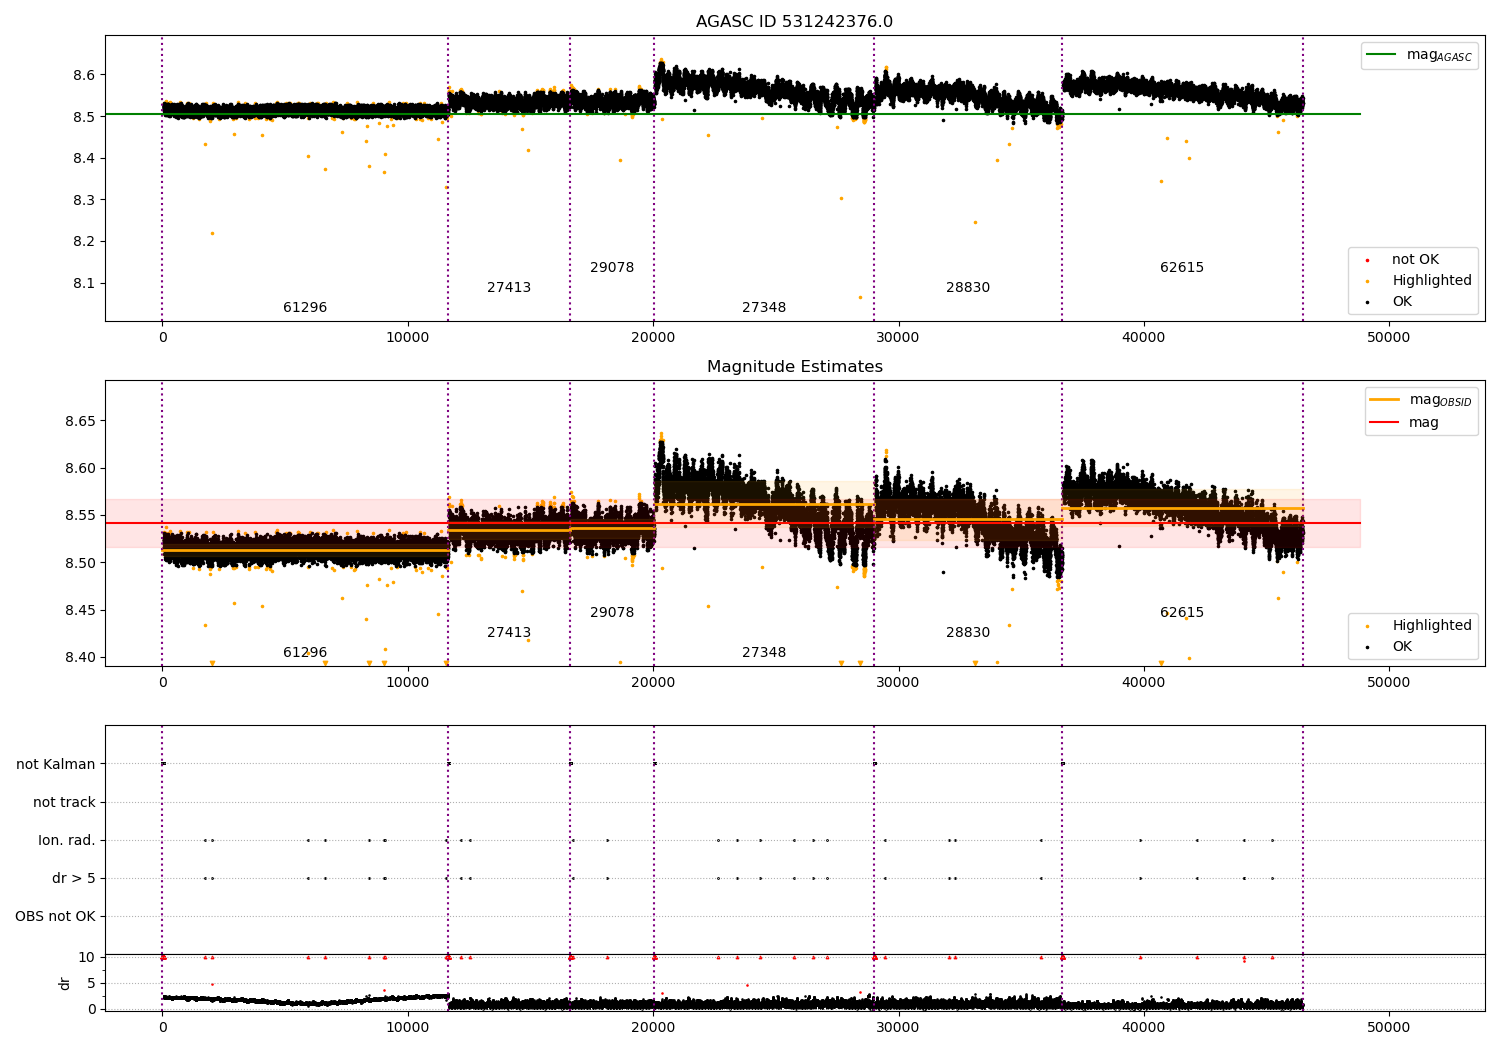Click the 'Ion. rad.' axis label
Viewport: 1500px width, 1050px height.
pyautogui.click(x=67, y=841)
